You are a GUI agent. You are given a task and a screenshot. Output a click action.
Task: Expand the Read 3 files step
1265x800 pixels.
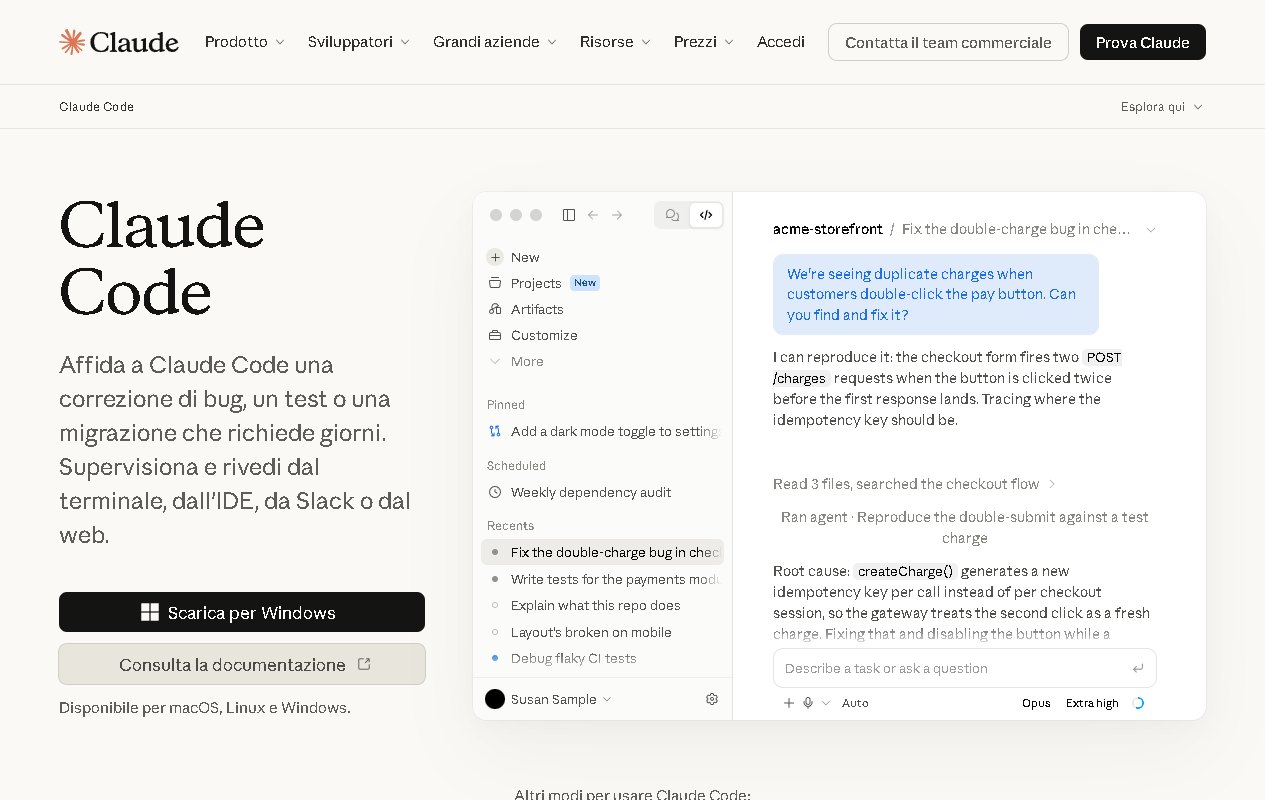[915, 484]
